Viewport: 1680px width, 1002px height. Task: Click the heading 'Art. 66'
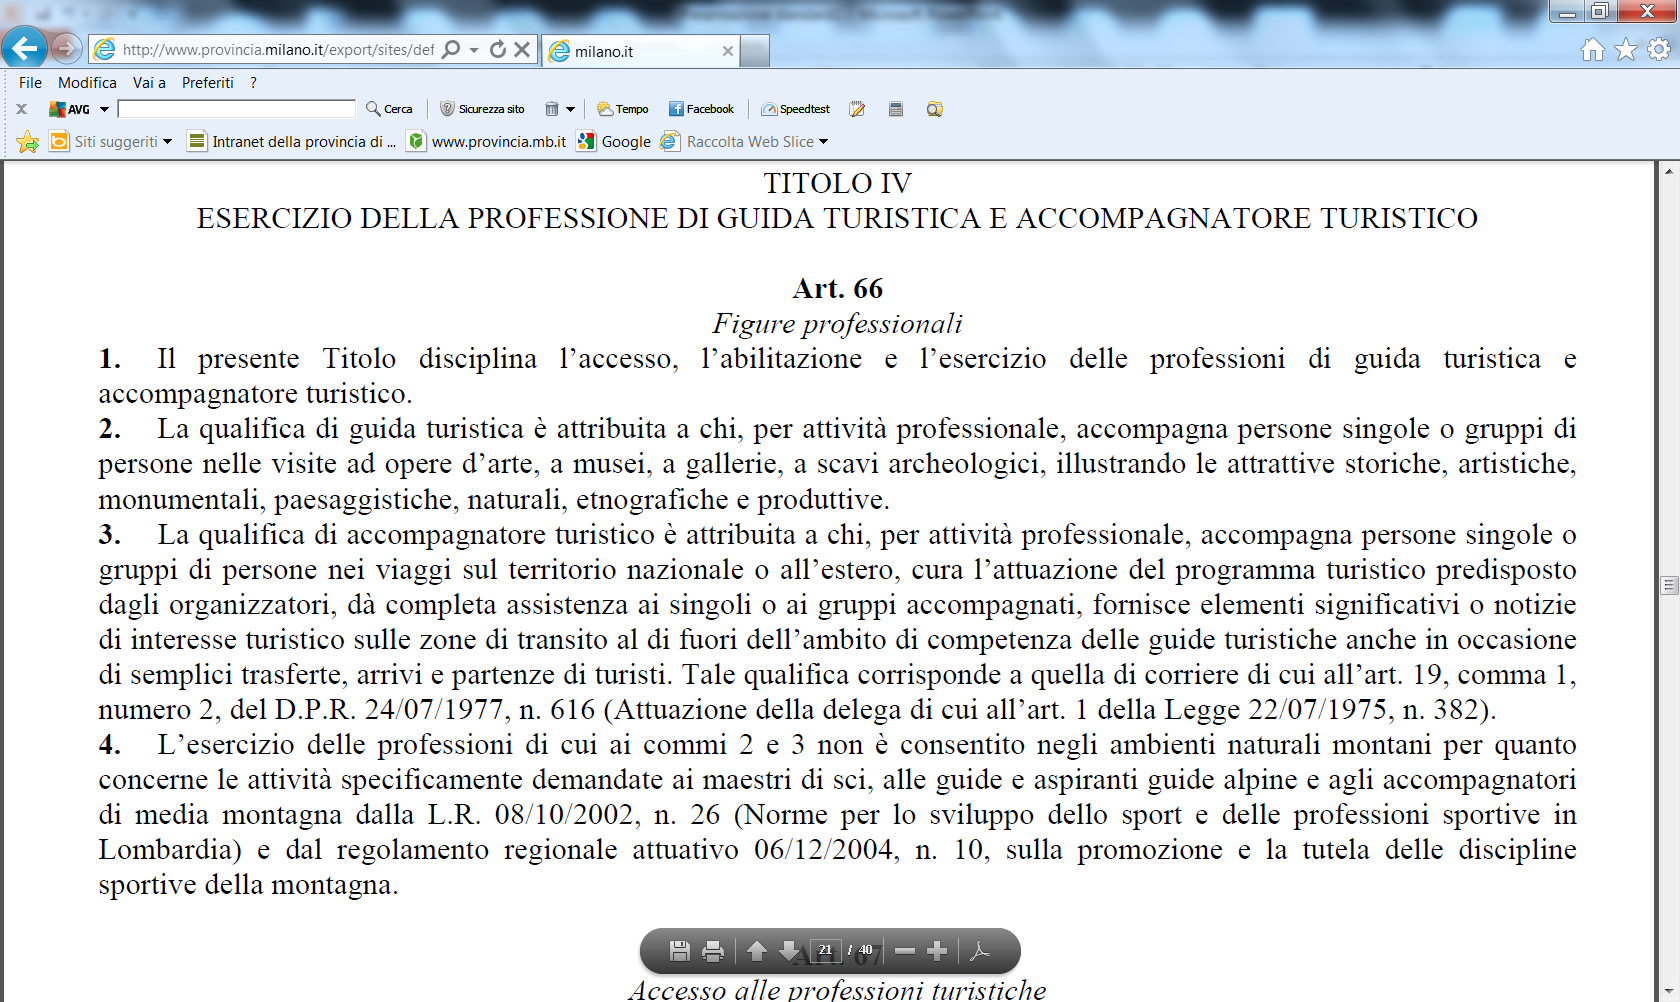pos(838,289)
